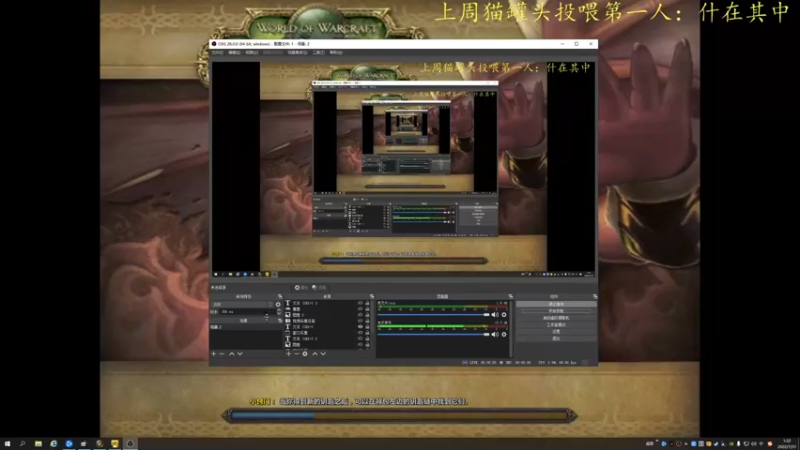The image size is (800, 450).
Task: Open the 视图 menu in OBS
Action: (251, 53)
